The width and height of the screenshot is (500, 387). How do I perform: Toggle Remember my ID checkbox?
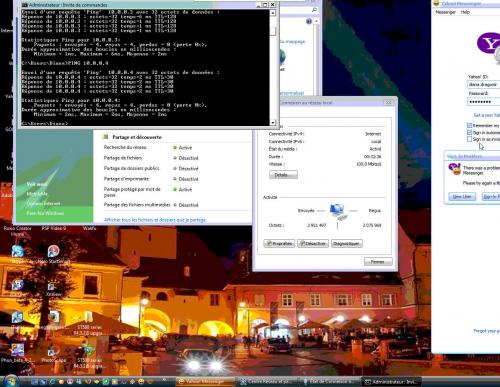(x=469, y=125)
